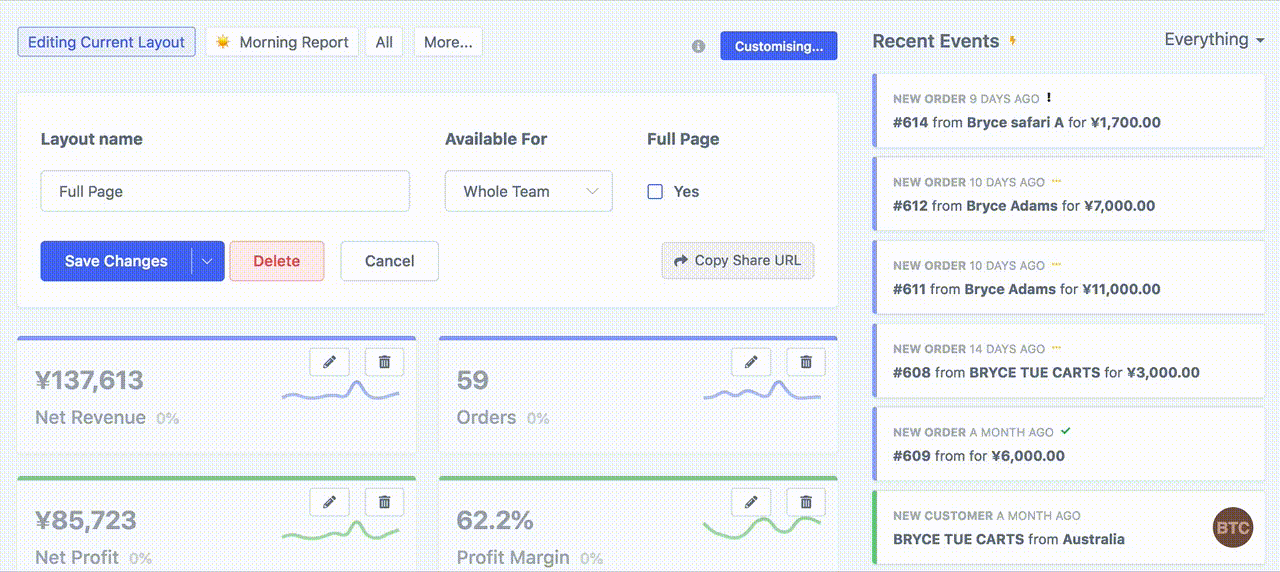Click pencil icon on Net Profit card
Viewport: 1280px width, 572px height.
[329, 502]
